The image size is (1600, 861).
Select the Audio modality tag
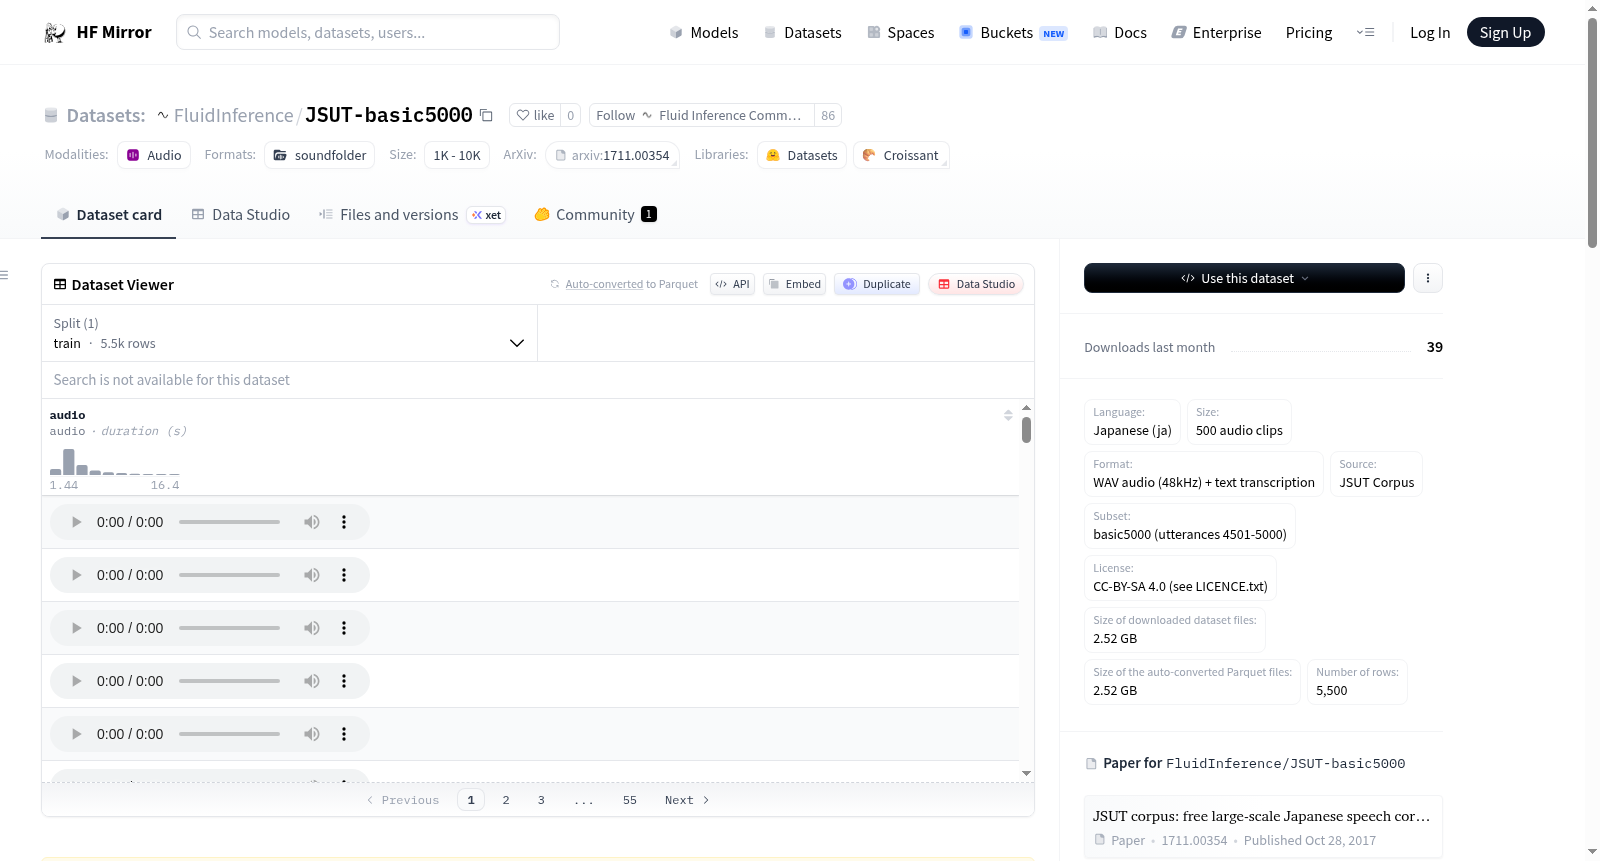point(154,155)
